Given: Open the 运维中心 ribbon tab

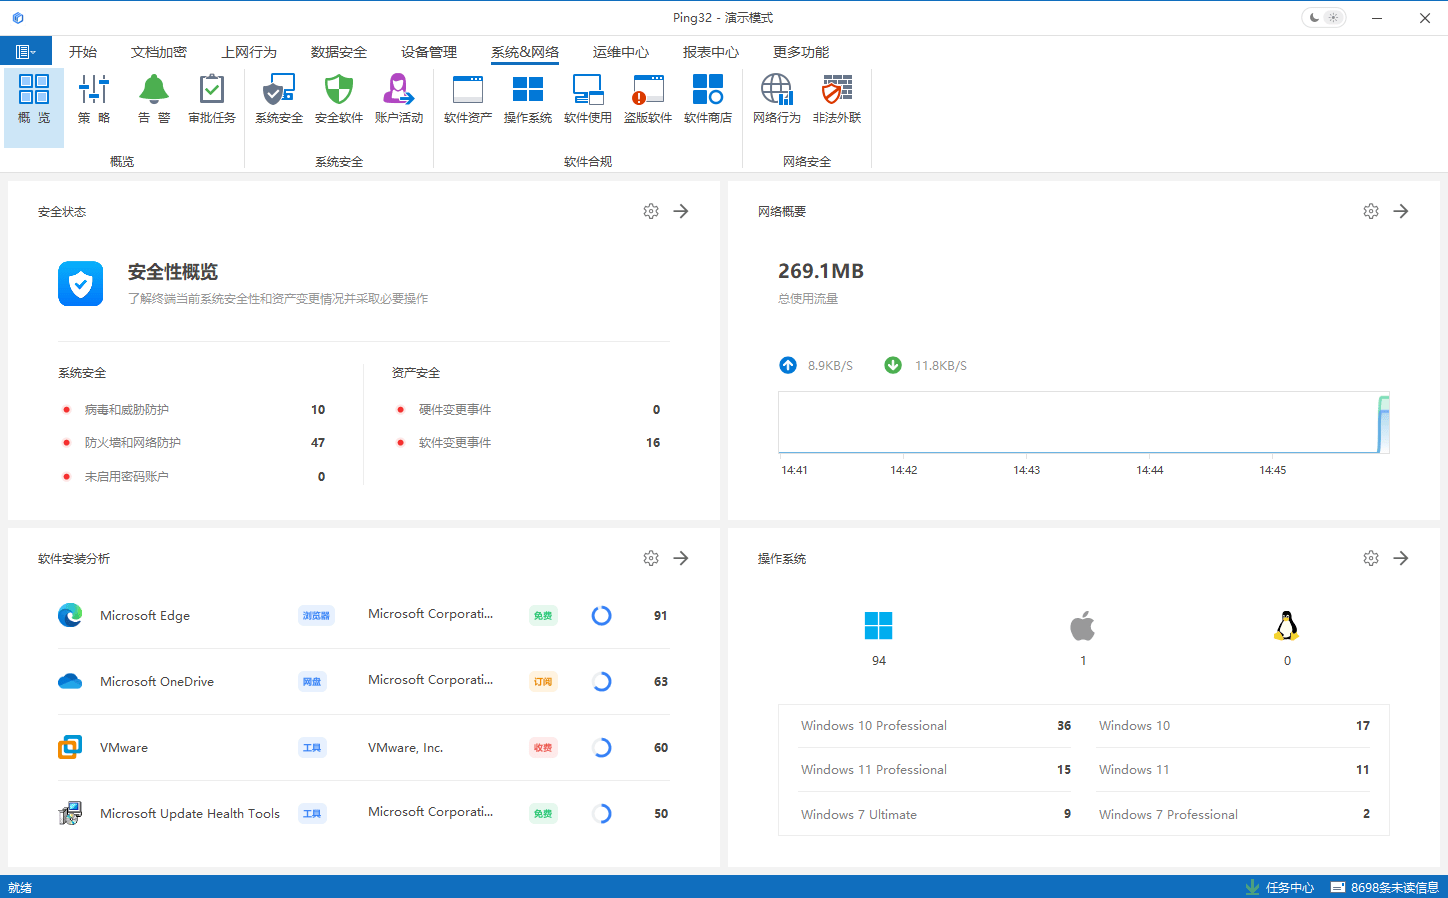Looking at the screenshot, I should tap(620, 52).
